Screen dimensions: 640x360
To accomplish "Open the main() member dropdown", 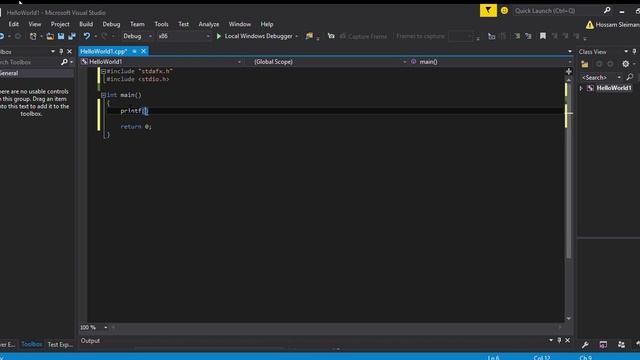I will (x=491, y=62).
